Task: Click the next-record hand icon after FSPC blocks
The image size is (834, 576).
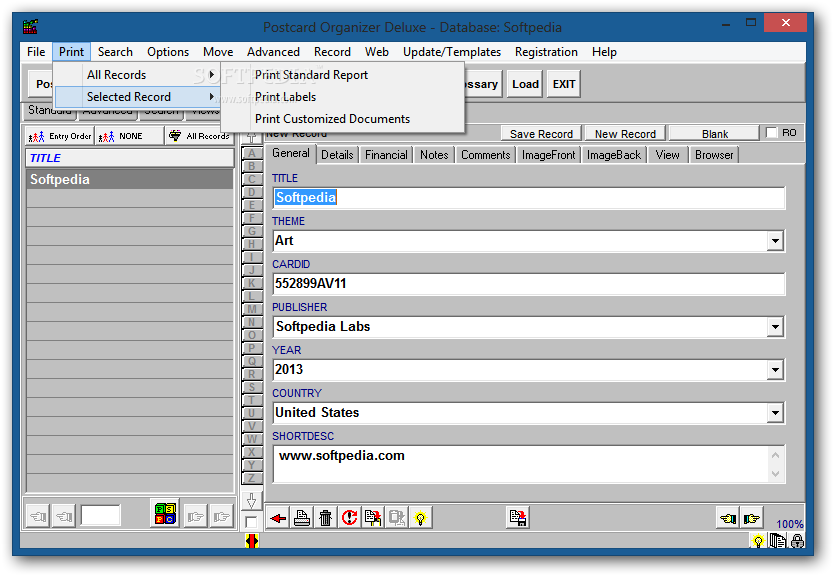Action: click(x=195, y=516)
